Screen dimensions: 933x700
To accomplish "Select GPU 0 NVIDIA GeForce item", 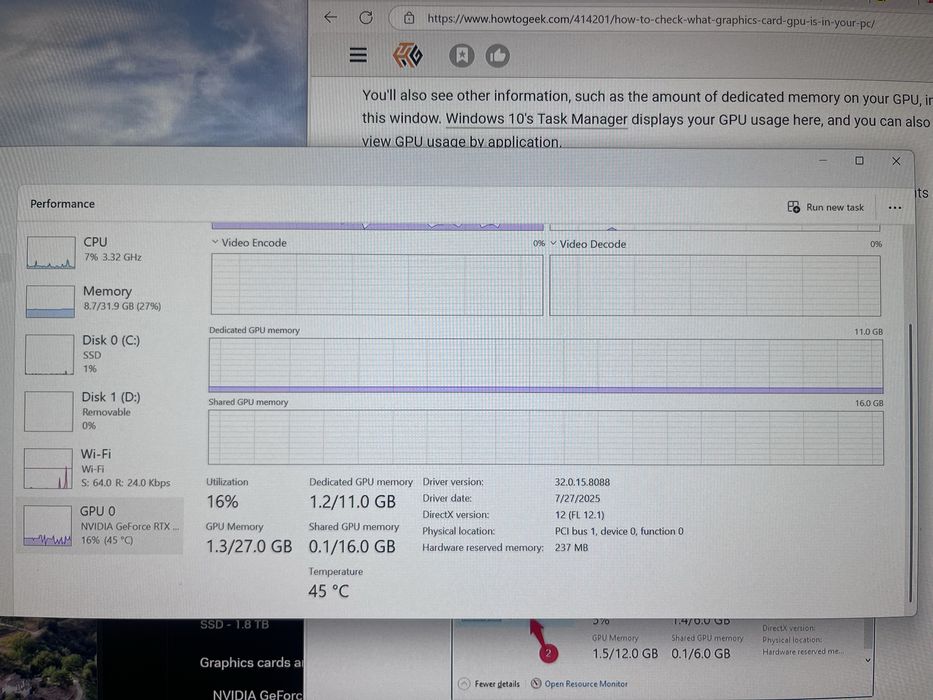I will [101, 526].
